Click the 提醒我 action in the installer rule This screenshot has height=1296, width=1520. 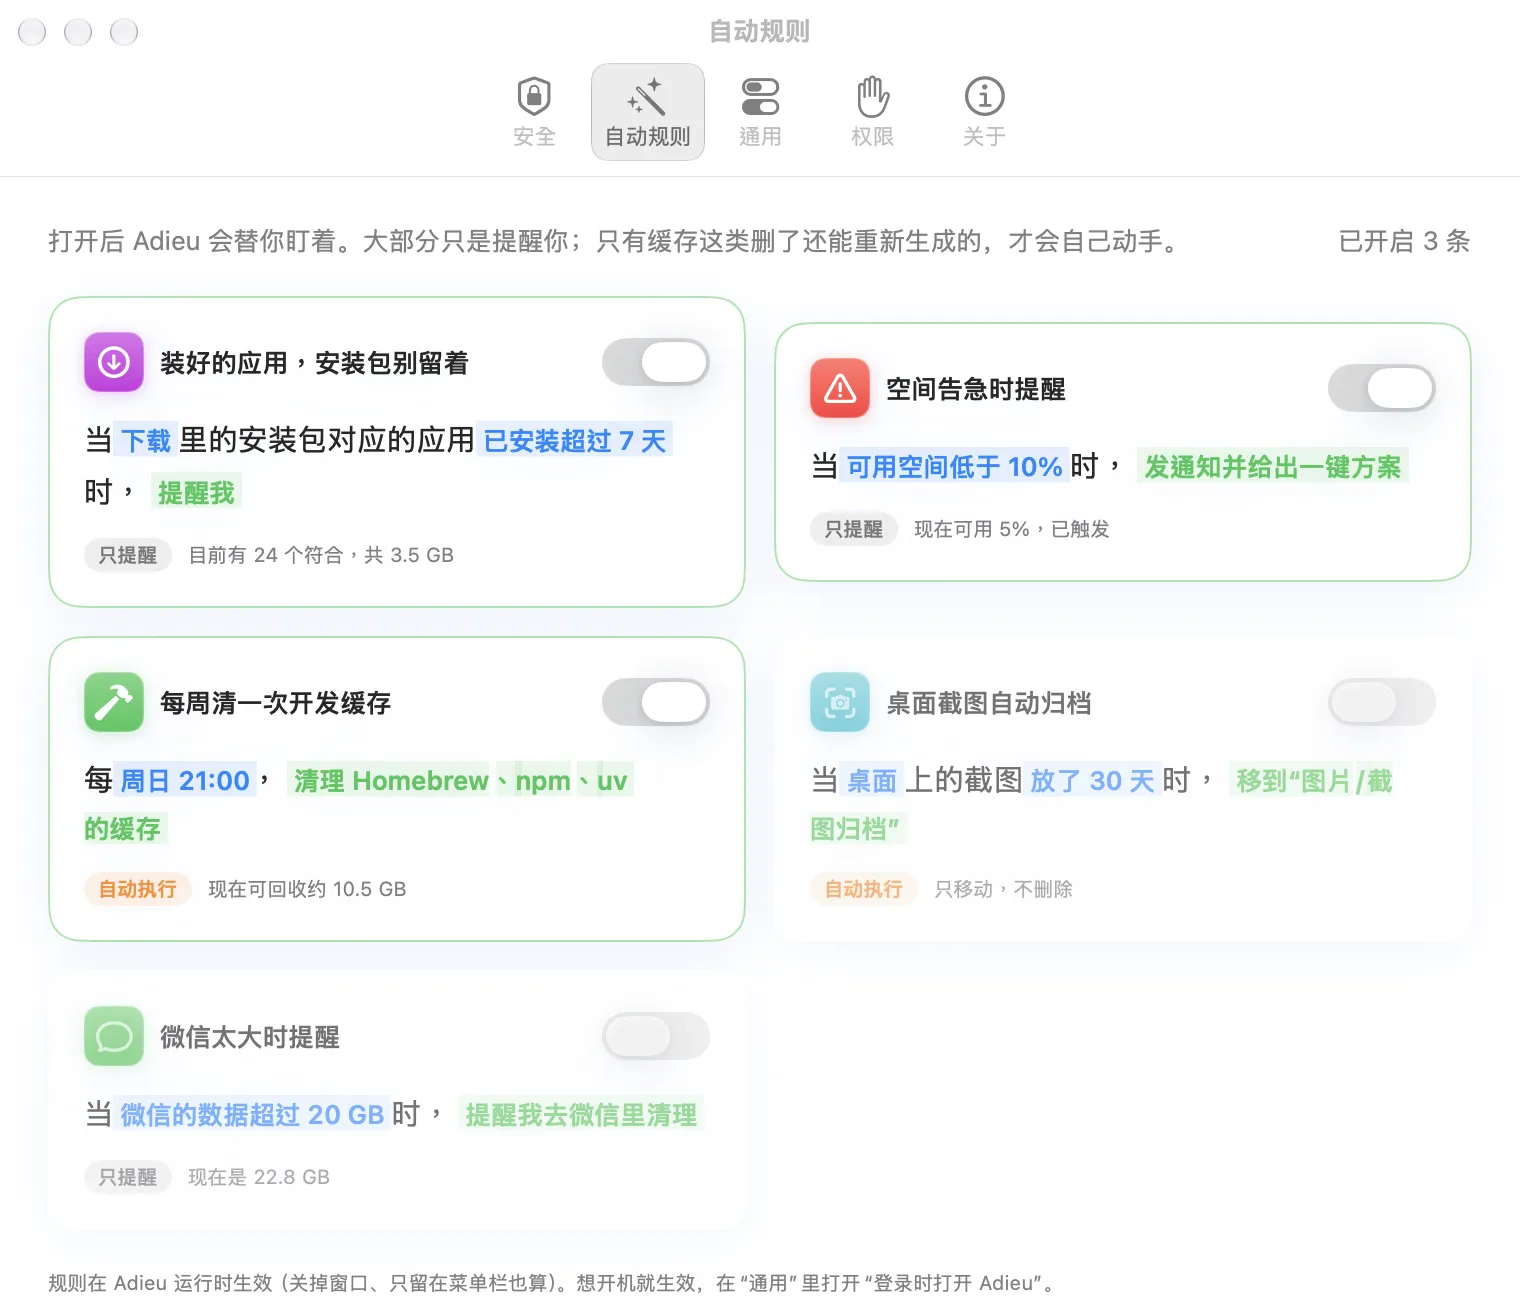coord(196,492)
